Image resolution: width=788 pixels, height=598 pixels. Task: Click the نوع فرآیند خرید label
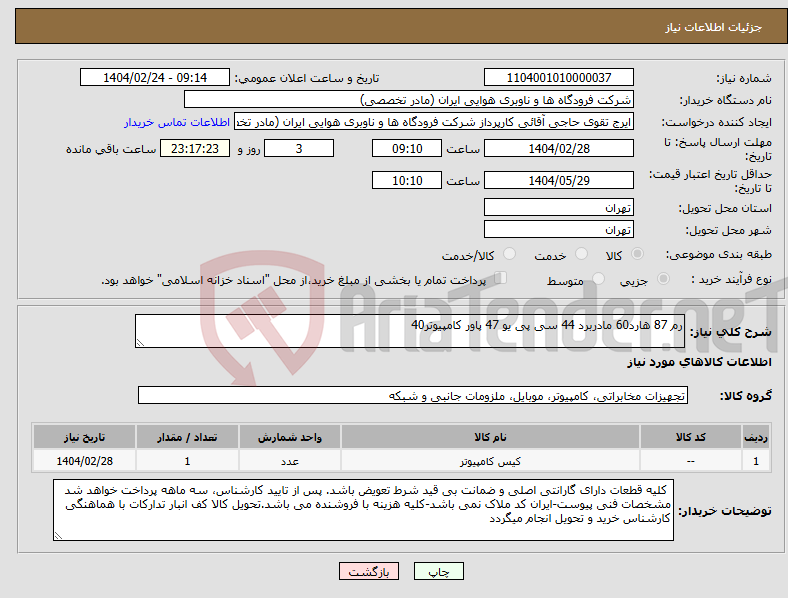[731, 279]
